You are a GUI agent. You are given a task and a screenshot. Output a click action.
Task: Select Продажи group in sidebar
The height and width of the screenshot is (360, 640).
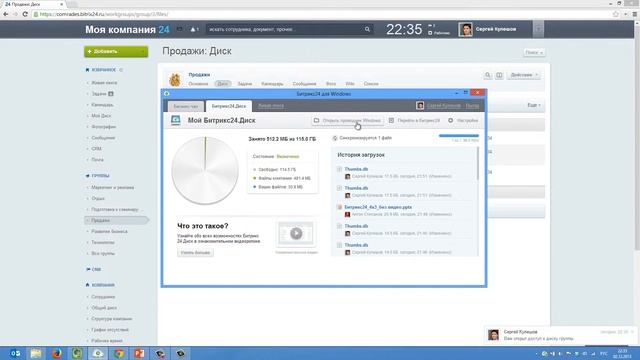coord(116,220)
